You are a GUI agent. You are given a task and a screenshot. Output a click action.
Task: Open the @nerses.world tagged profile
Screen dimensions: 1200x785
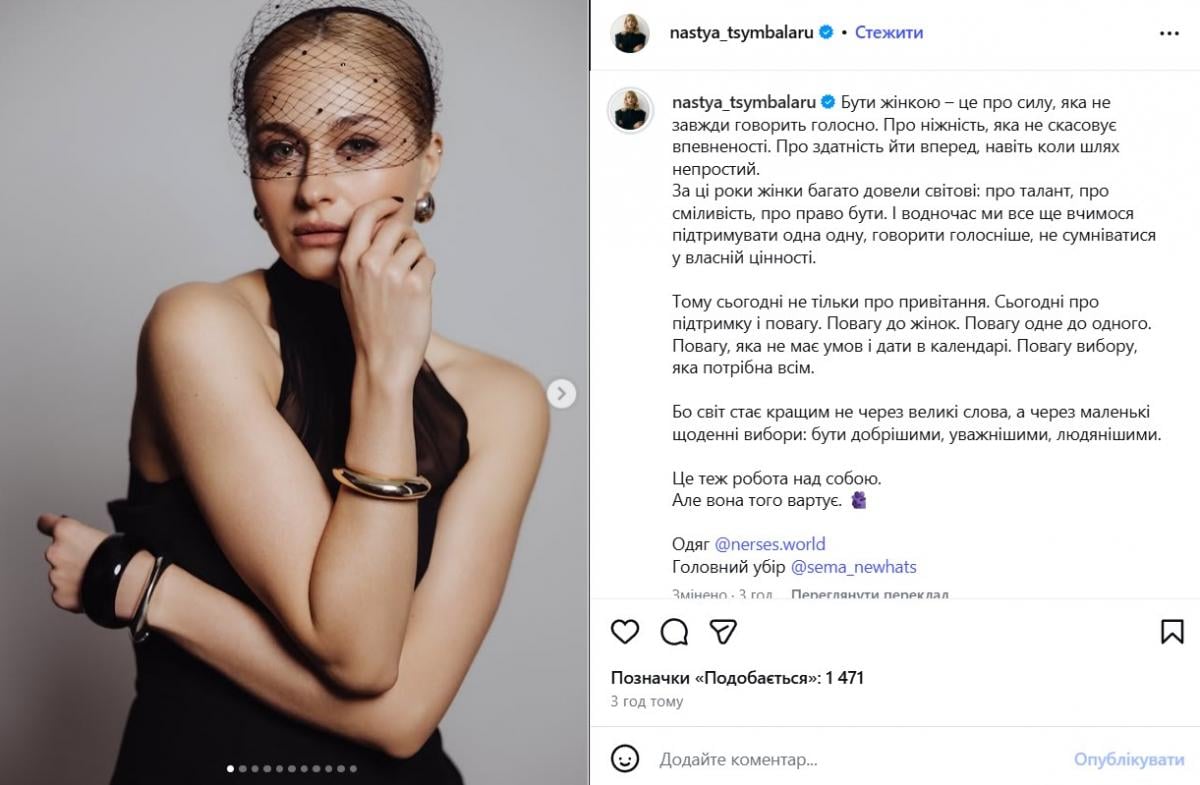(x=770, y=544)
